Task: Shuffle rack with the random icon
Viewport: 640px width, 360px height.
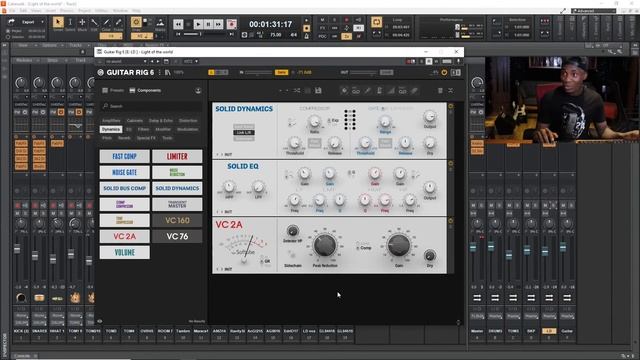Action: click(x=297, y=91)
